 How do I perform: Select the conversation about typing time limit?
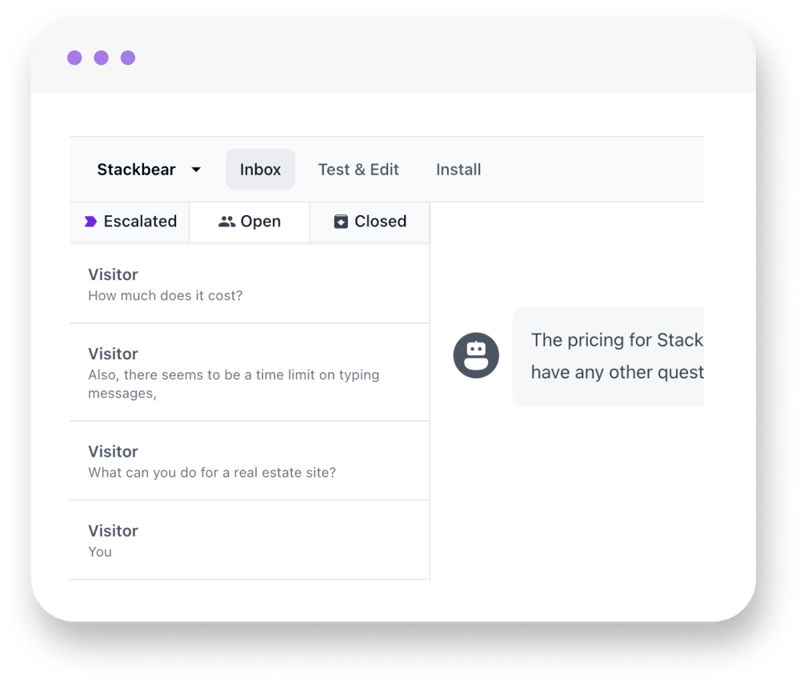[249, 372]
